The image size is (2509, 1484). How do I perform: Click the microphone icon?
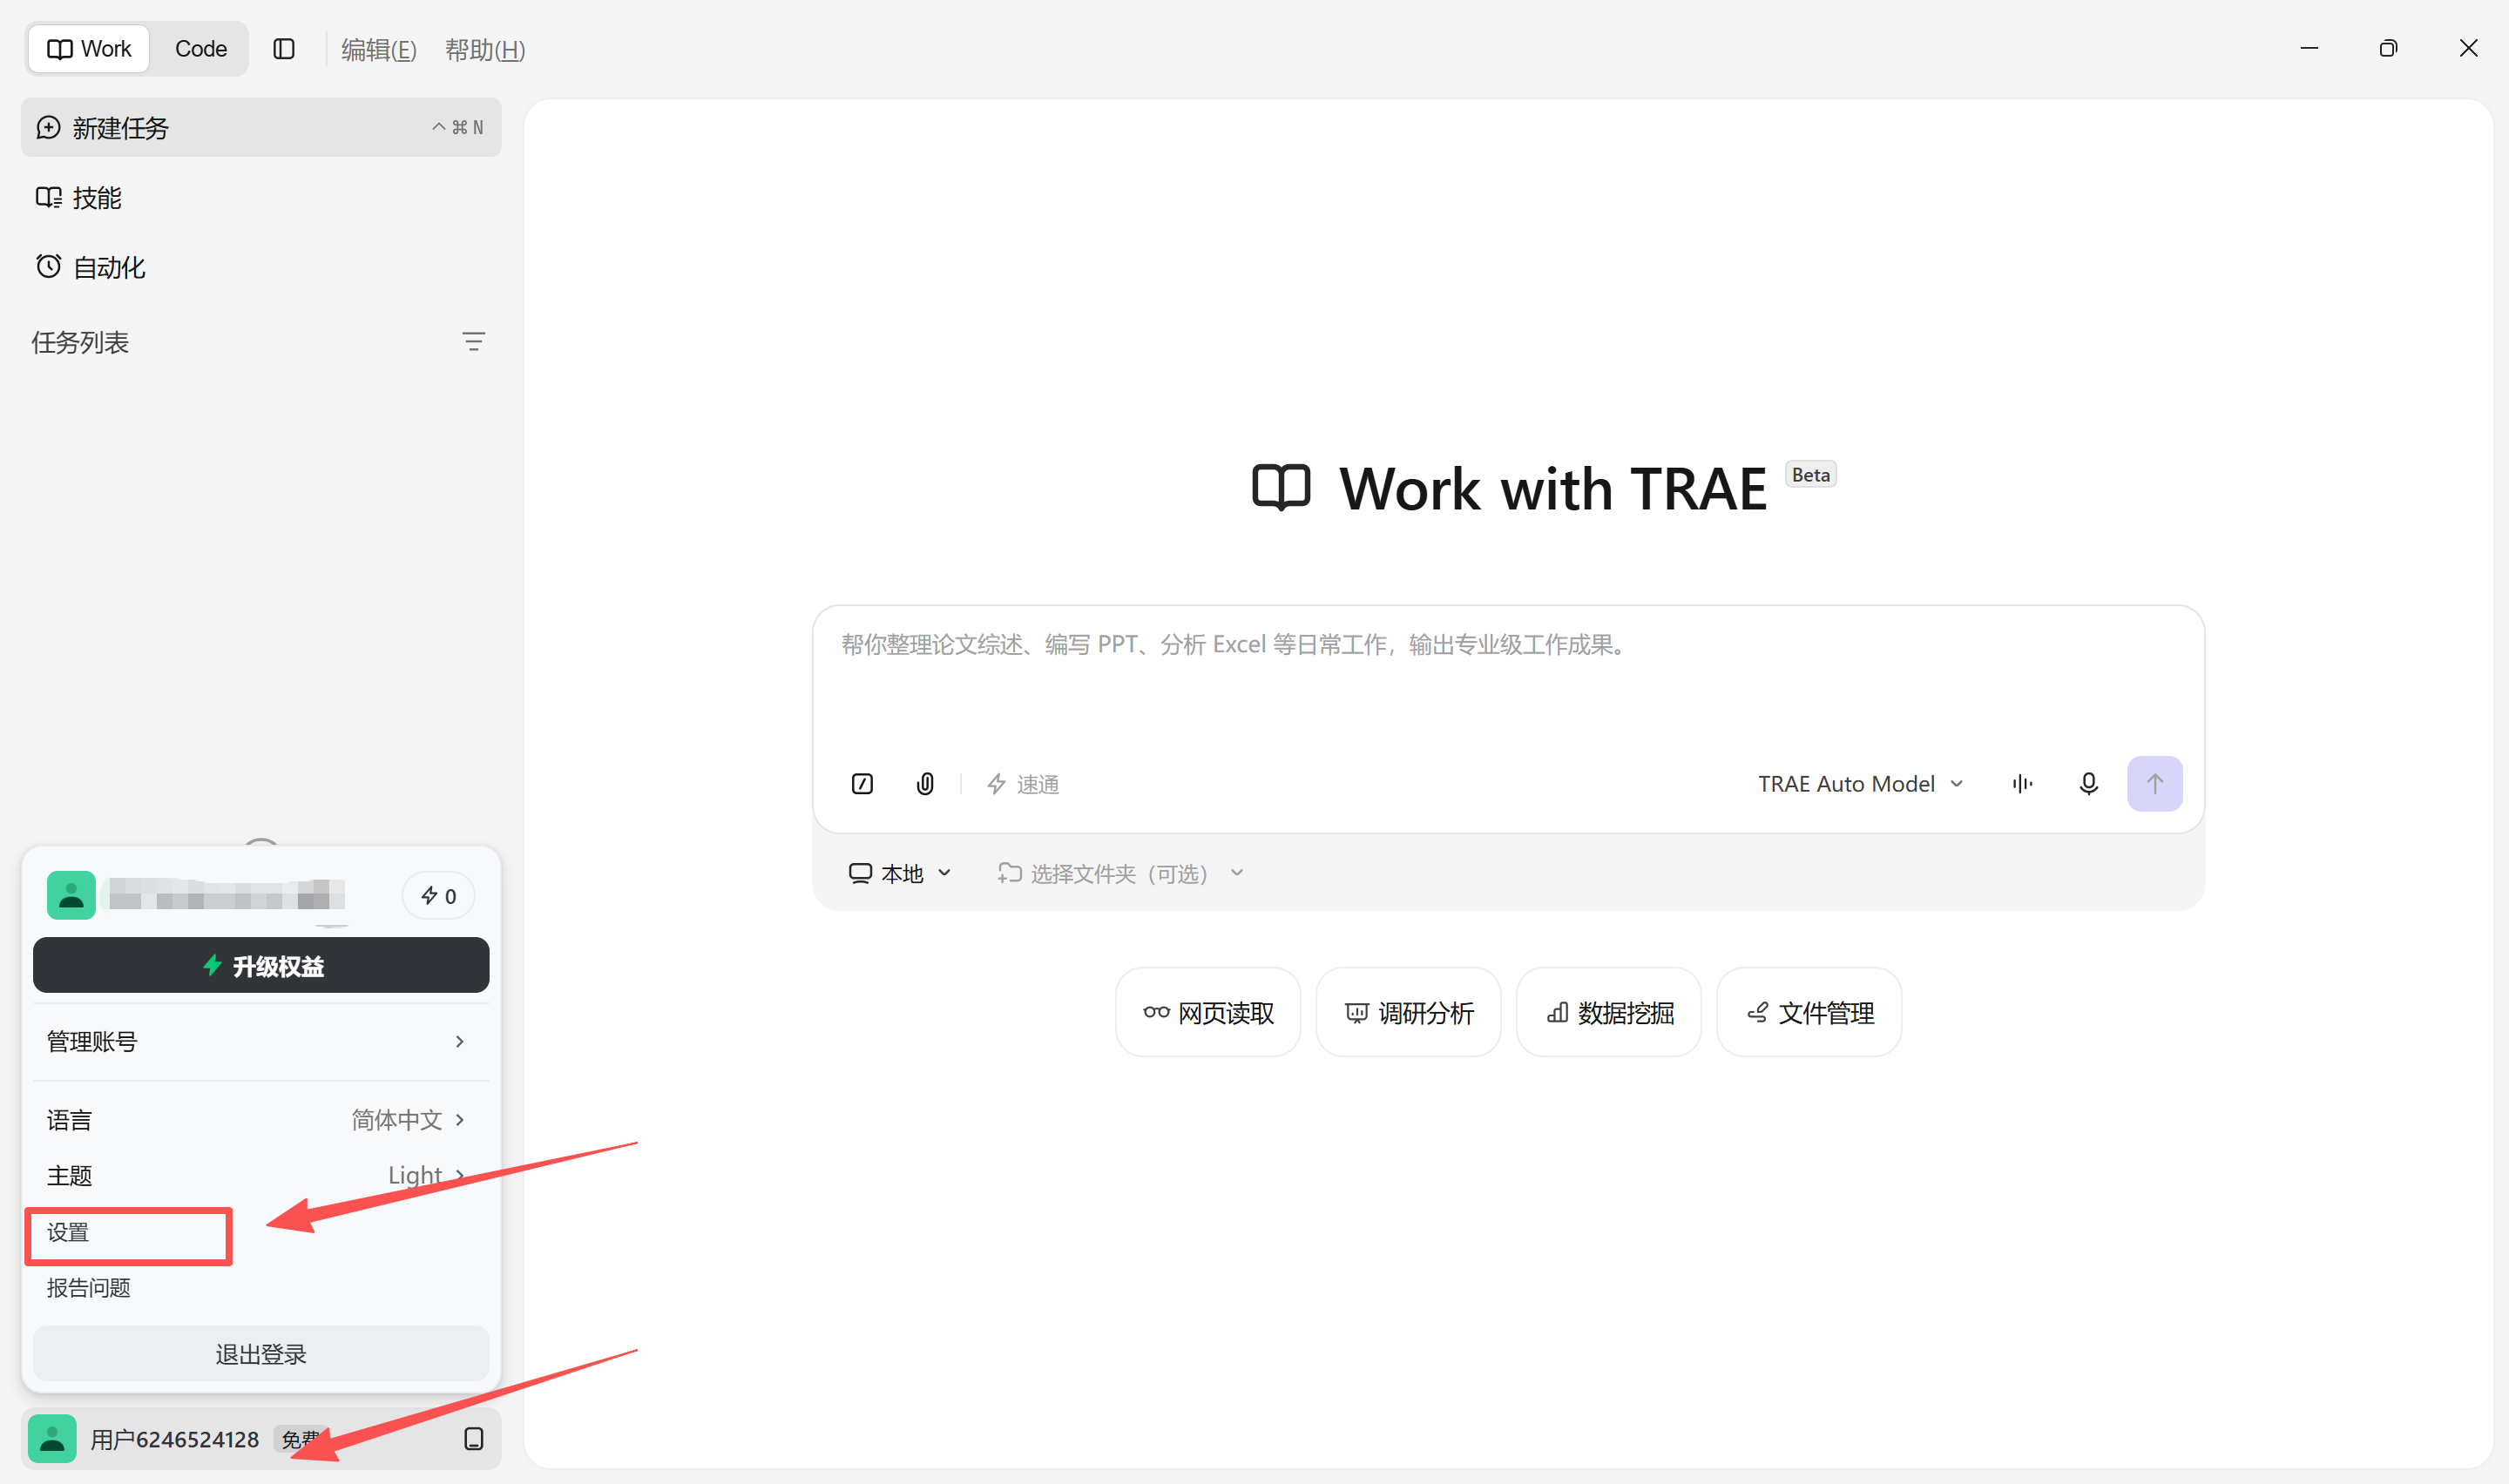pos(2088,784)
